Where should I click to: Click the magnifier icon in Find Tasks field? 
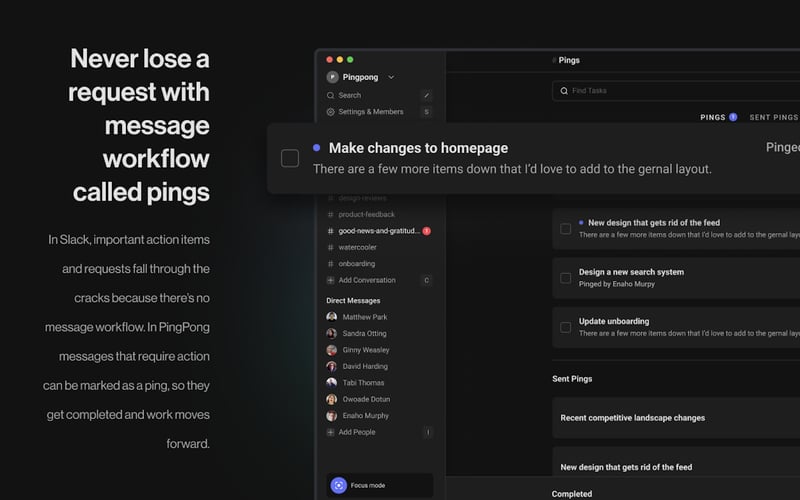[564, 91]
